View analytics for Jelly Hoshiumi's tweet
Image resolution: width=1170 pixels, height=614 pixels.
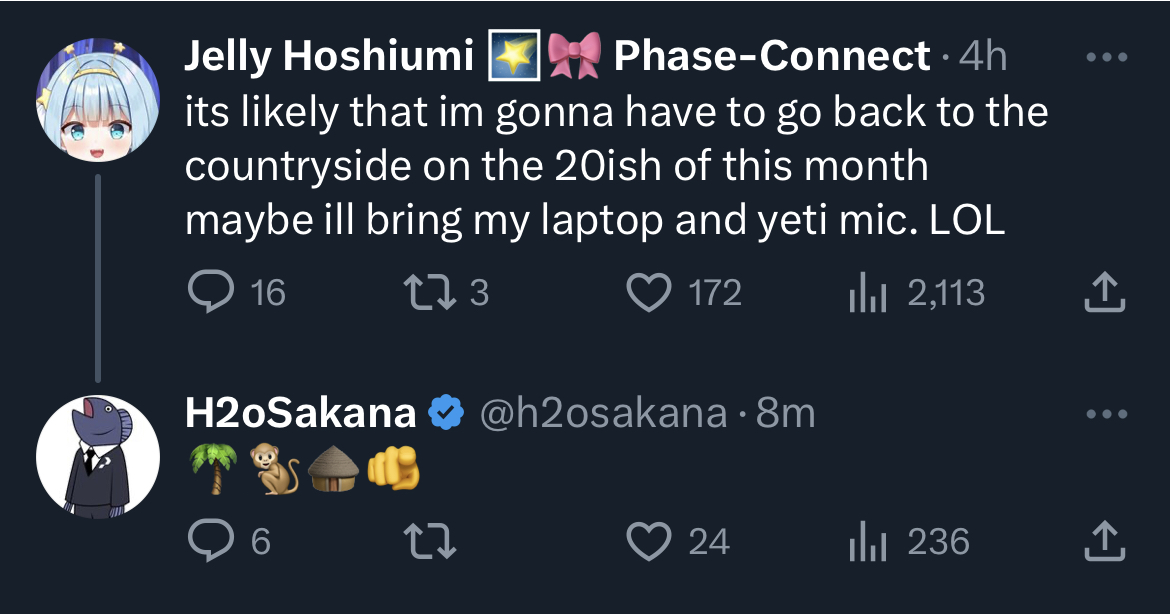[917, 292]
